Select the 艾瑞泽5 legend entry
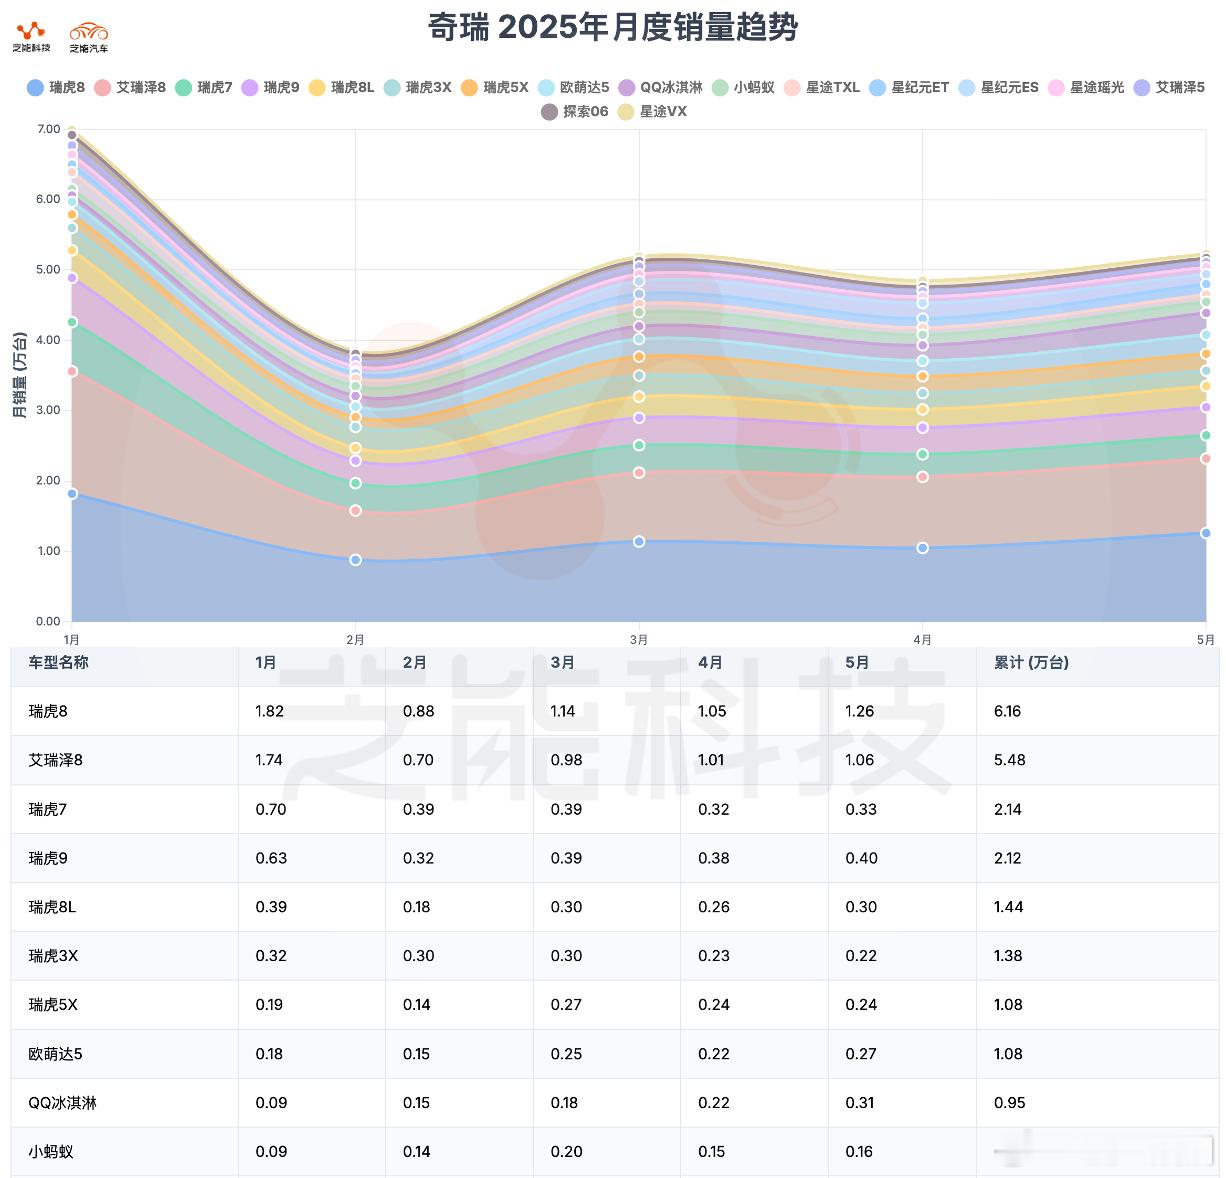Image resolution: width=1226 pixels, height=1178 pixels. coord(1169,88)
